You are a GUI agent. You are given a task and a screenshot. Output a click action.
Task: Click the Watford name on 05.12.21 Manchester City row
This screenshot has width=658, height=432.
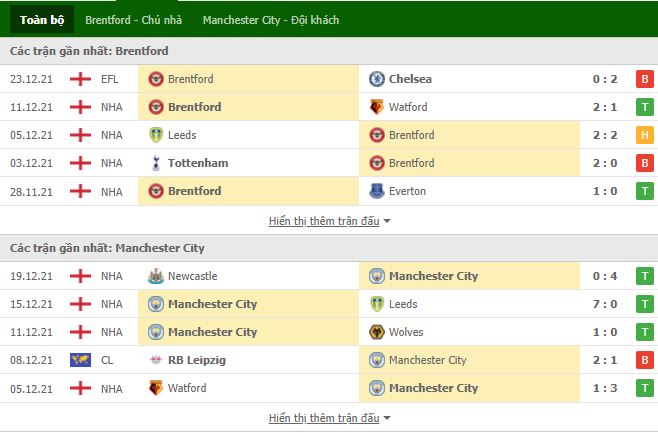coord(187,388)
